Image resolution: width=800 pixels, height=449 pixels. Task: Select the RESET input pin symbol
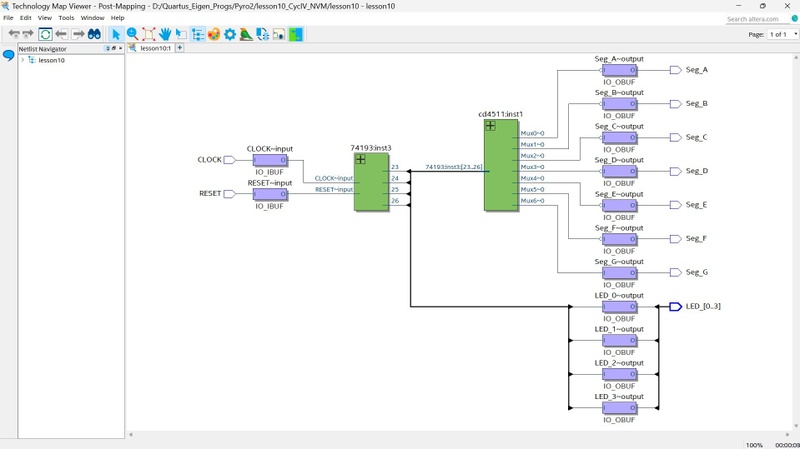click(229, 194)
